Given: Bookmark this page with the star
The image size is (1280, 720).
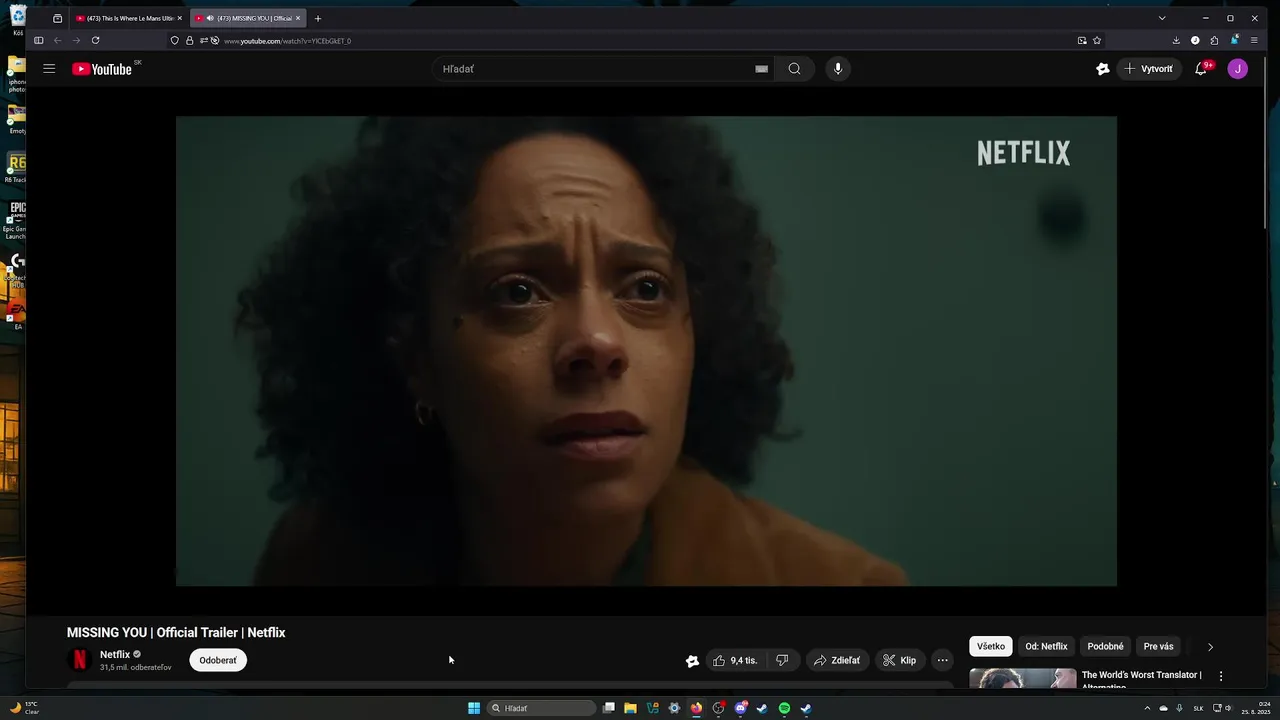Looking at the screenshot, I should click(x=1097, y=40).
